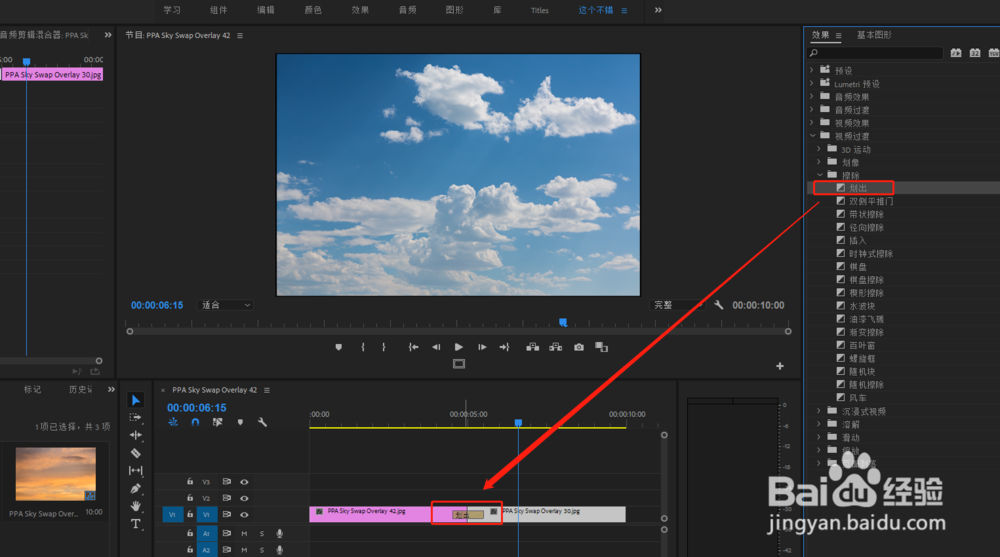1000x557 pixels.
Task: Click the Lift button in program monitor
Action: tap(533, 347)
